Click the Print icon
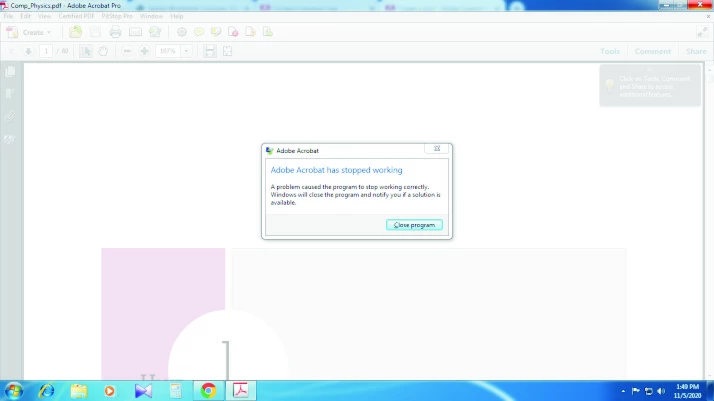This screenshot has height=401, width=714. tap(115, 32)
